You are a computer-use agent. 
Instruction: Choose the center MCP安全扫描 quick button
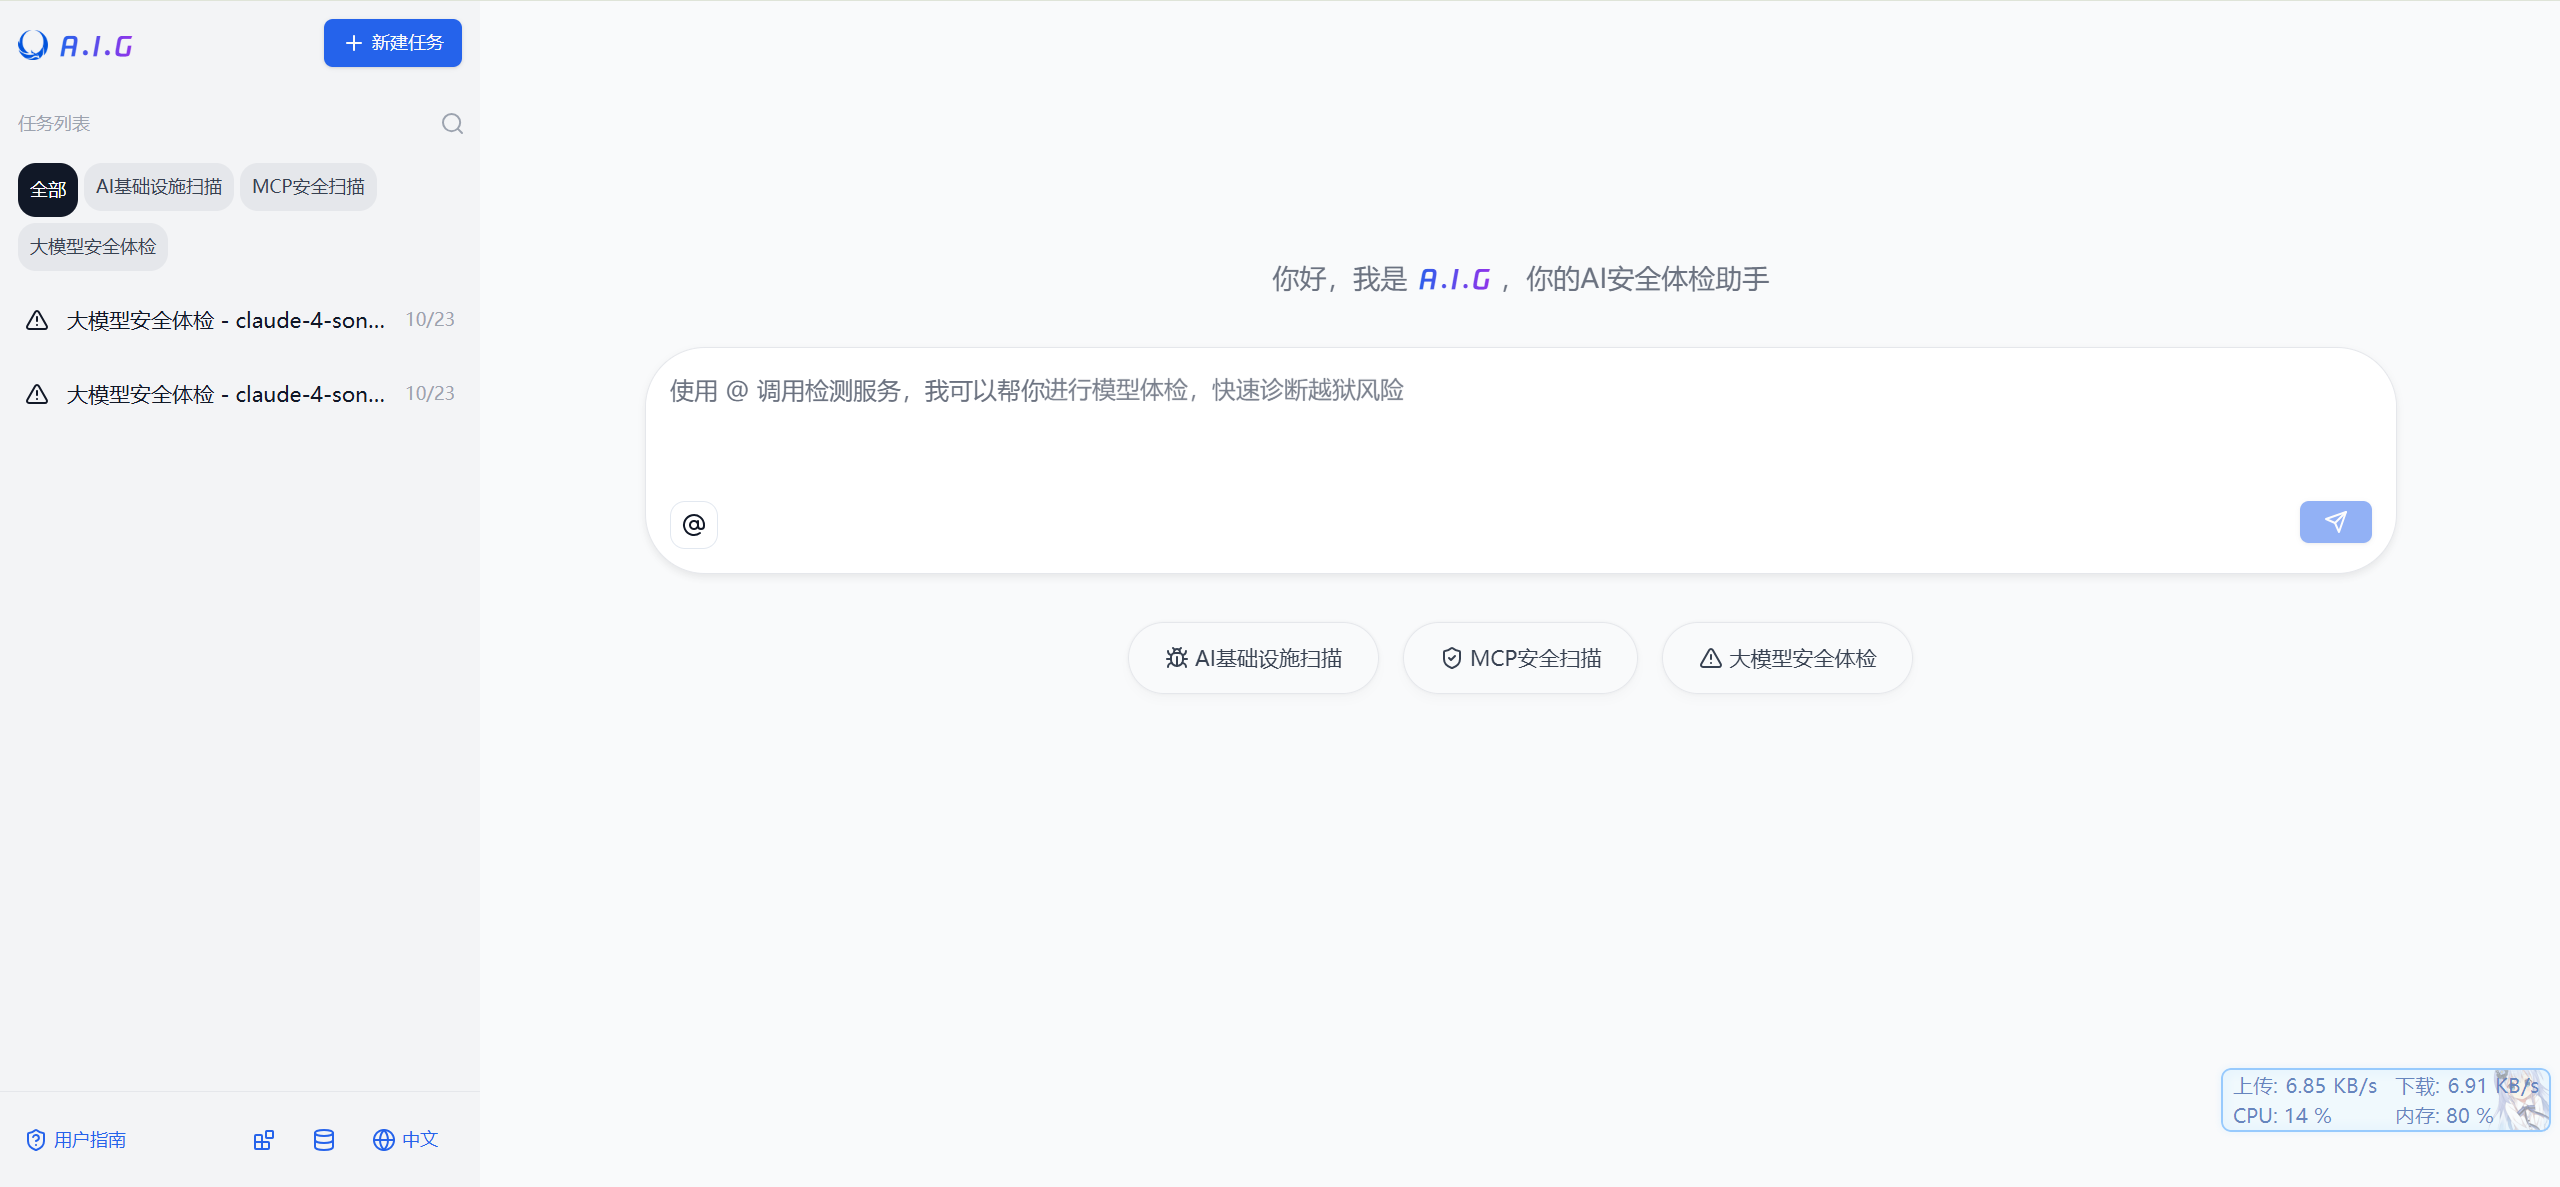1520,659
